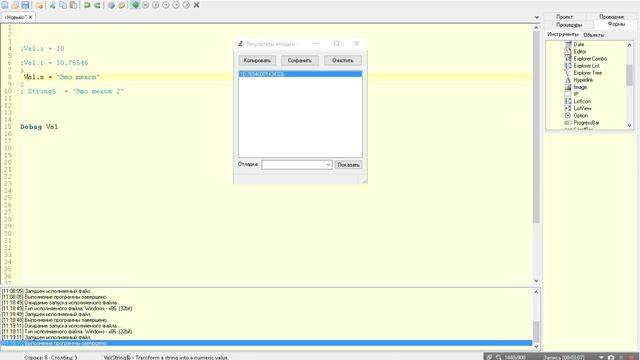Click the ListIcon gadget icon
Image resolution: width=640 pixels, height=360 pixels.
(x=568, y=101)
